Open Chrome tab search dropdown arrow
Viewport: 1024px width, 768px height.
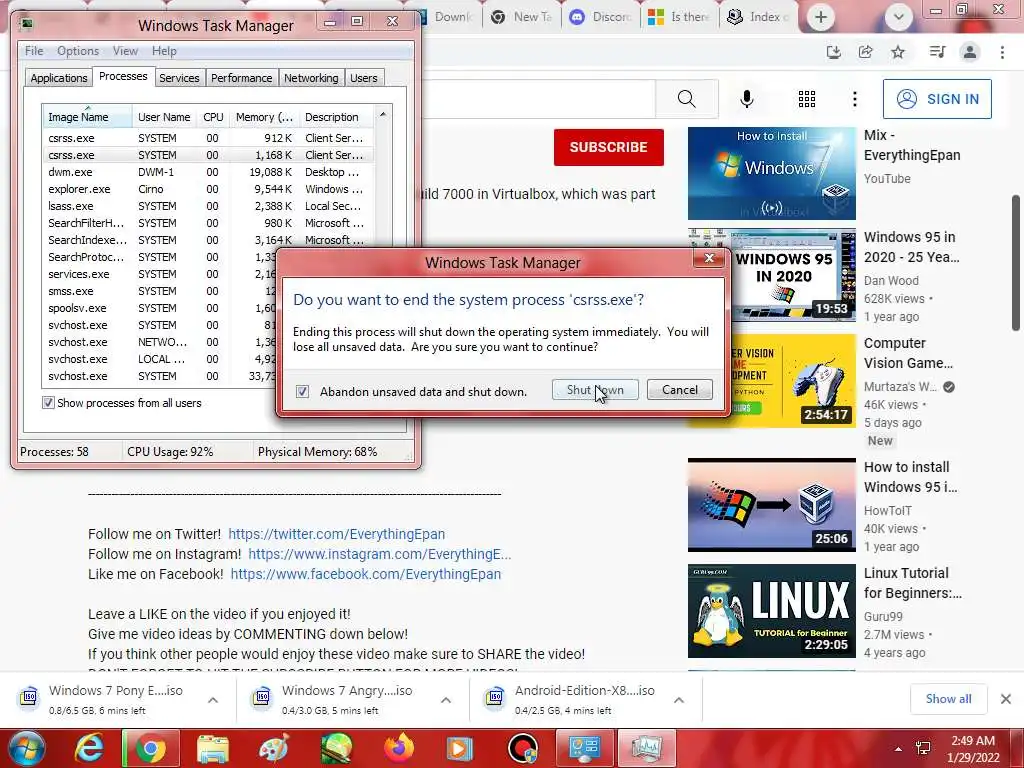tap(899, 17)
